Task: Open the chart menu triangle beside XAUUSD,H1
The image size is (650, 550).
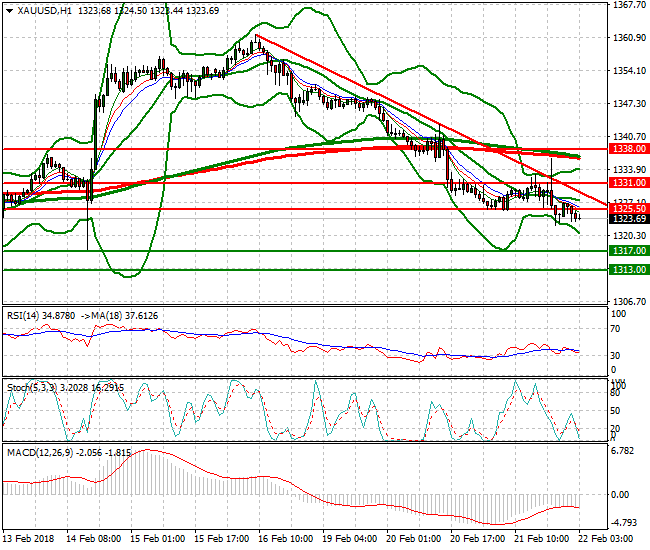Action: 10,11
